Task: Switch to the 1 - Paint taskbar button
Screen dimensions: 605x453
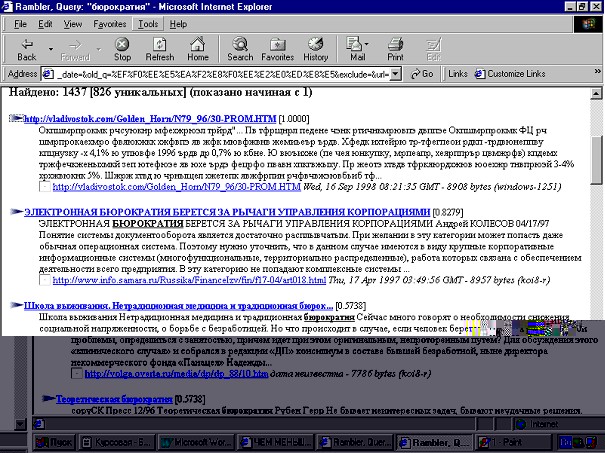Action: coord(513,443)
